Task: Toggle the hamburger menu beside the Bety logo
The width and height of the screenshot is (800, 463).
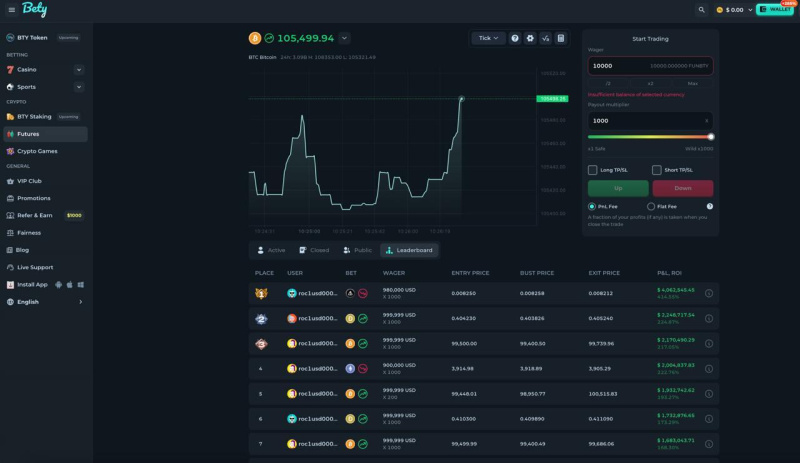Action: [x=11, y=10]
